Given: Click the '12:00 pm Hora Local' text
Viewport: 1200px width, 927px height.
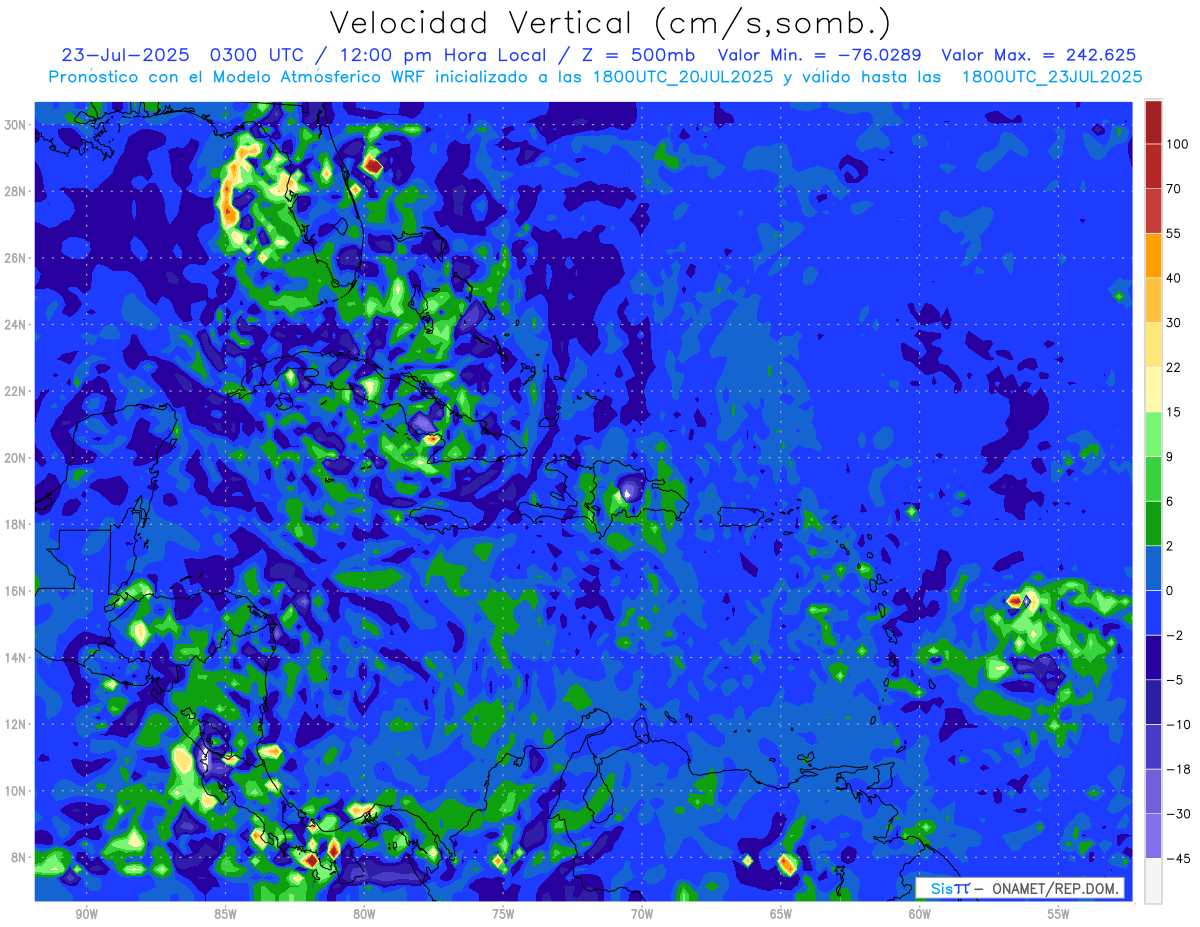Looking at the screenshot, I should [x=449, y=55].
